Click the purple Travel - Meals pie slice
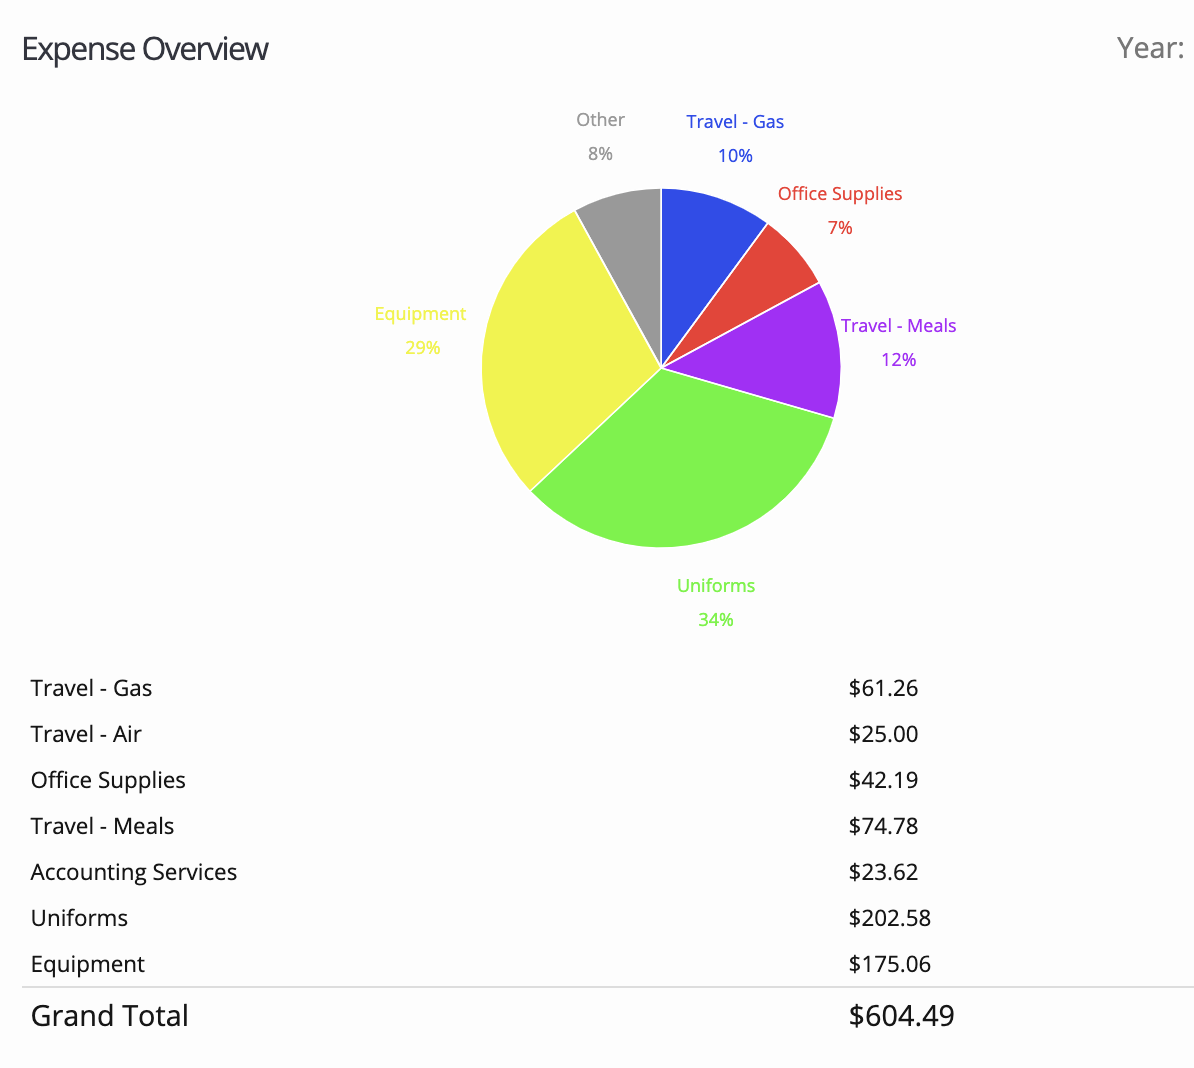The width and height of the screenshot is (1194, 1068). [x=790, y=355]
